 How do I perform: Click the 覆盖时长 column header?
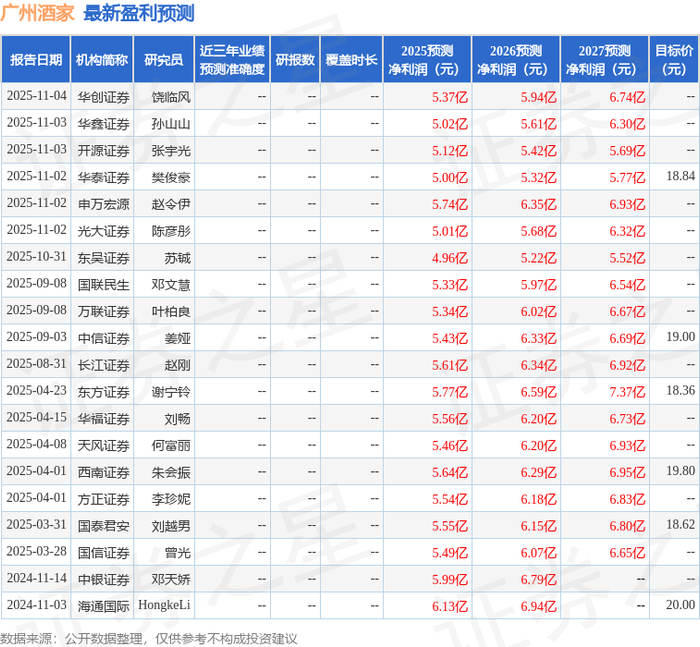click(x=351, y=59)
